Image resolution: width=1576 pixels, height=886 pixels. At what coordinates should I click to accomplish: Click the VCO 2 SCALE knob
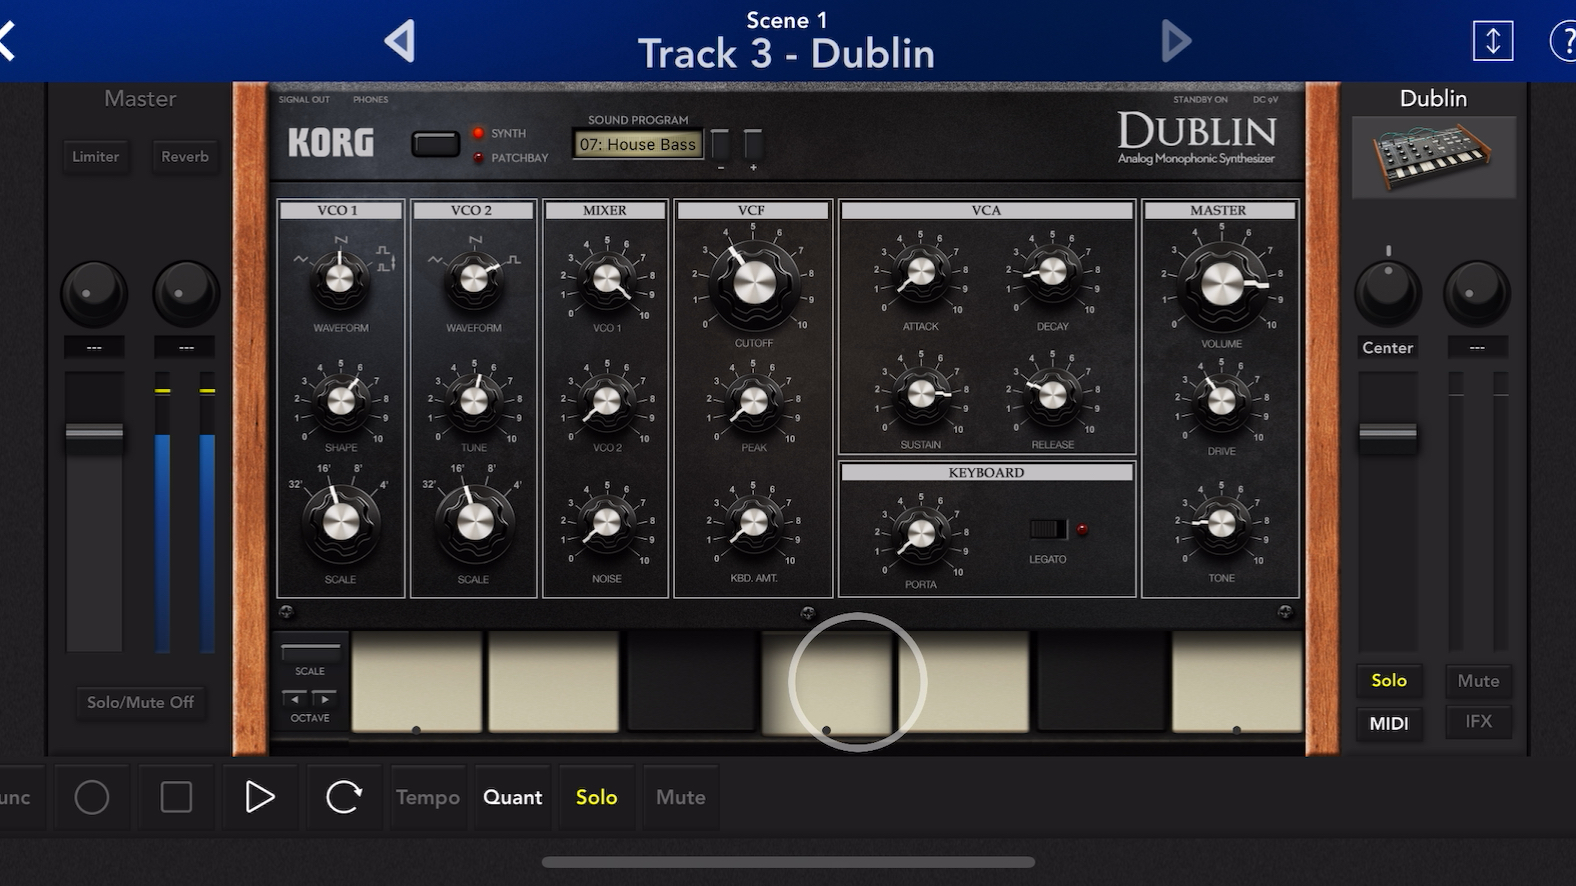(x=474, y=520)
